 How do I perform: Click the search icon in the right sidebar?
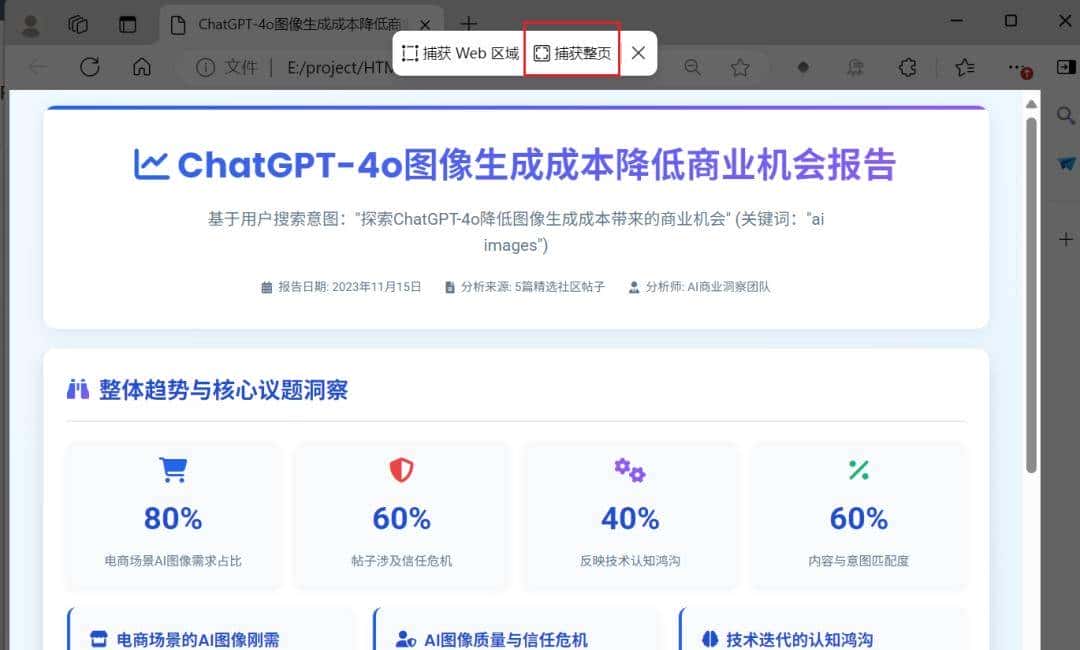1065,116
